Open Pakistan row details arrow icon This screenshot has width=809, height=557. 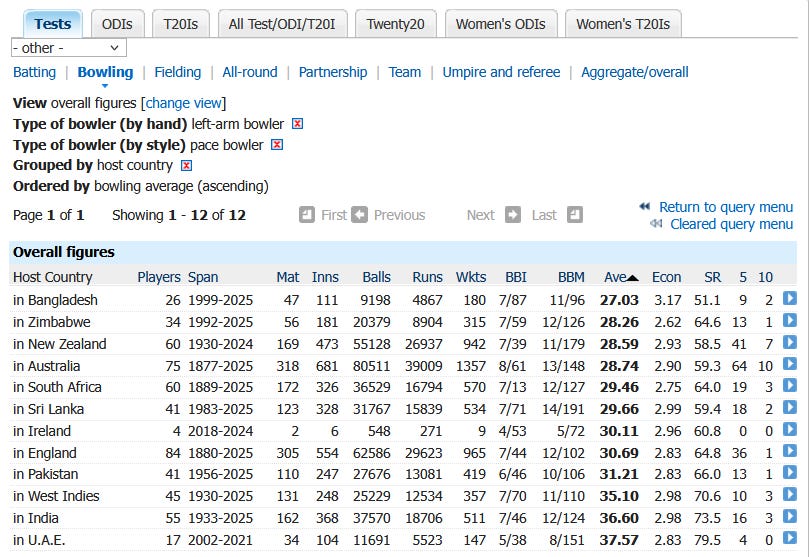point(789,472)
